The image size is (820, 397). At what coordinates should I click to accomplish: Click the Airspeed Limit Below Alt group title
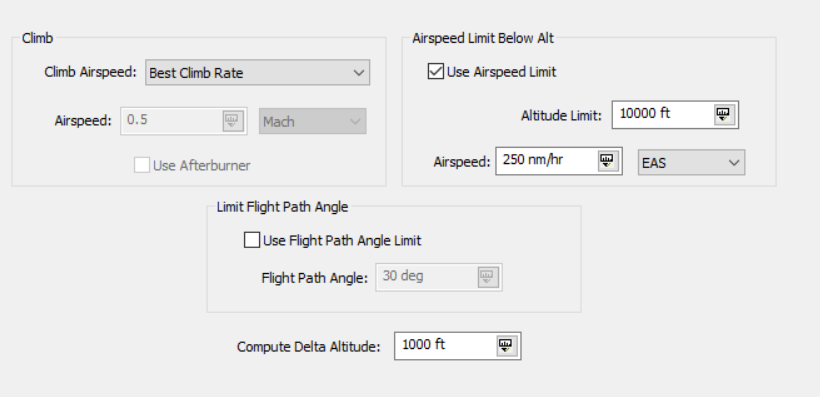coord(483,38)
